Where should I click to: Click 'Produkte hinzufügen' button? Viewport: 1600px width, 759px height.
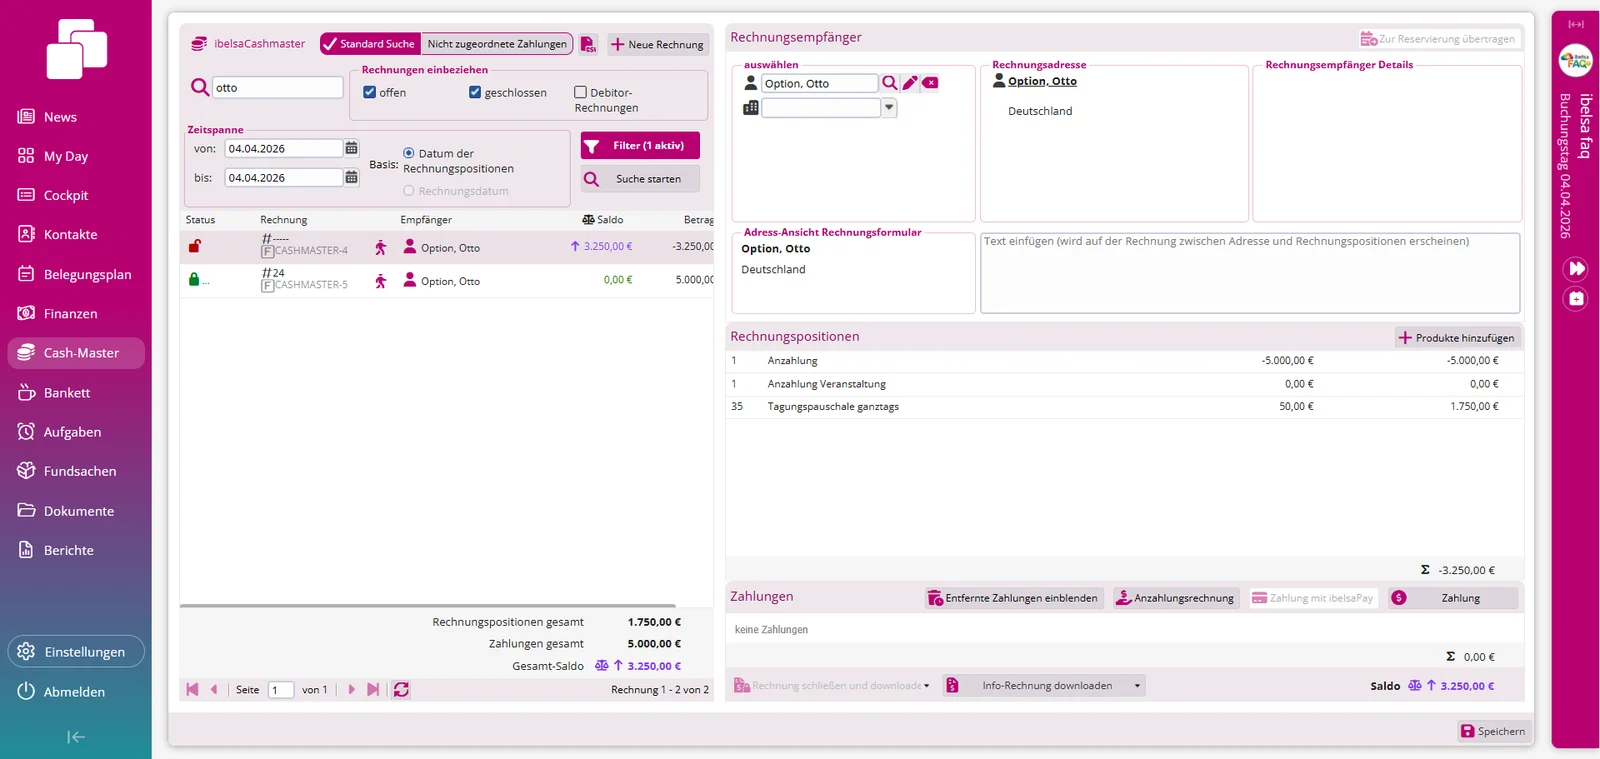1457,338
